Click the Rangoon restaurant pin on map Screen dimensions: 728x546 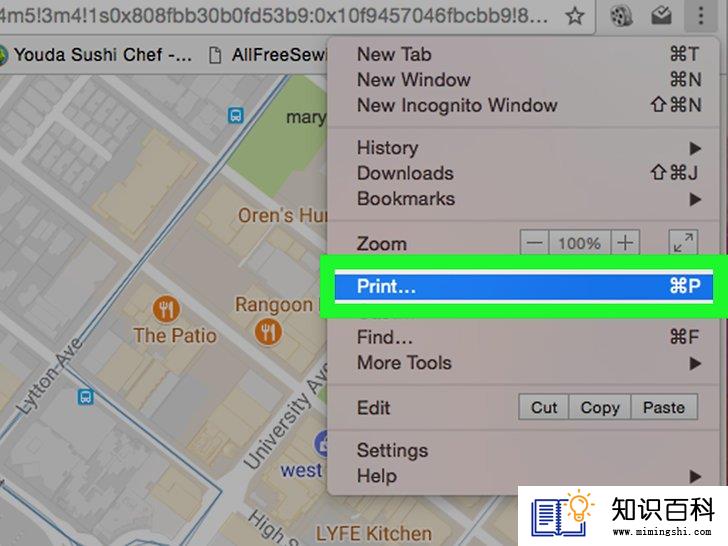tap(268, 332)
